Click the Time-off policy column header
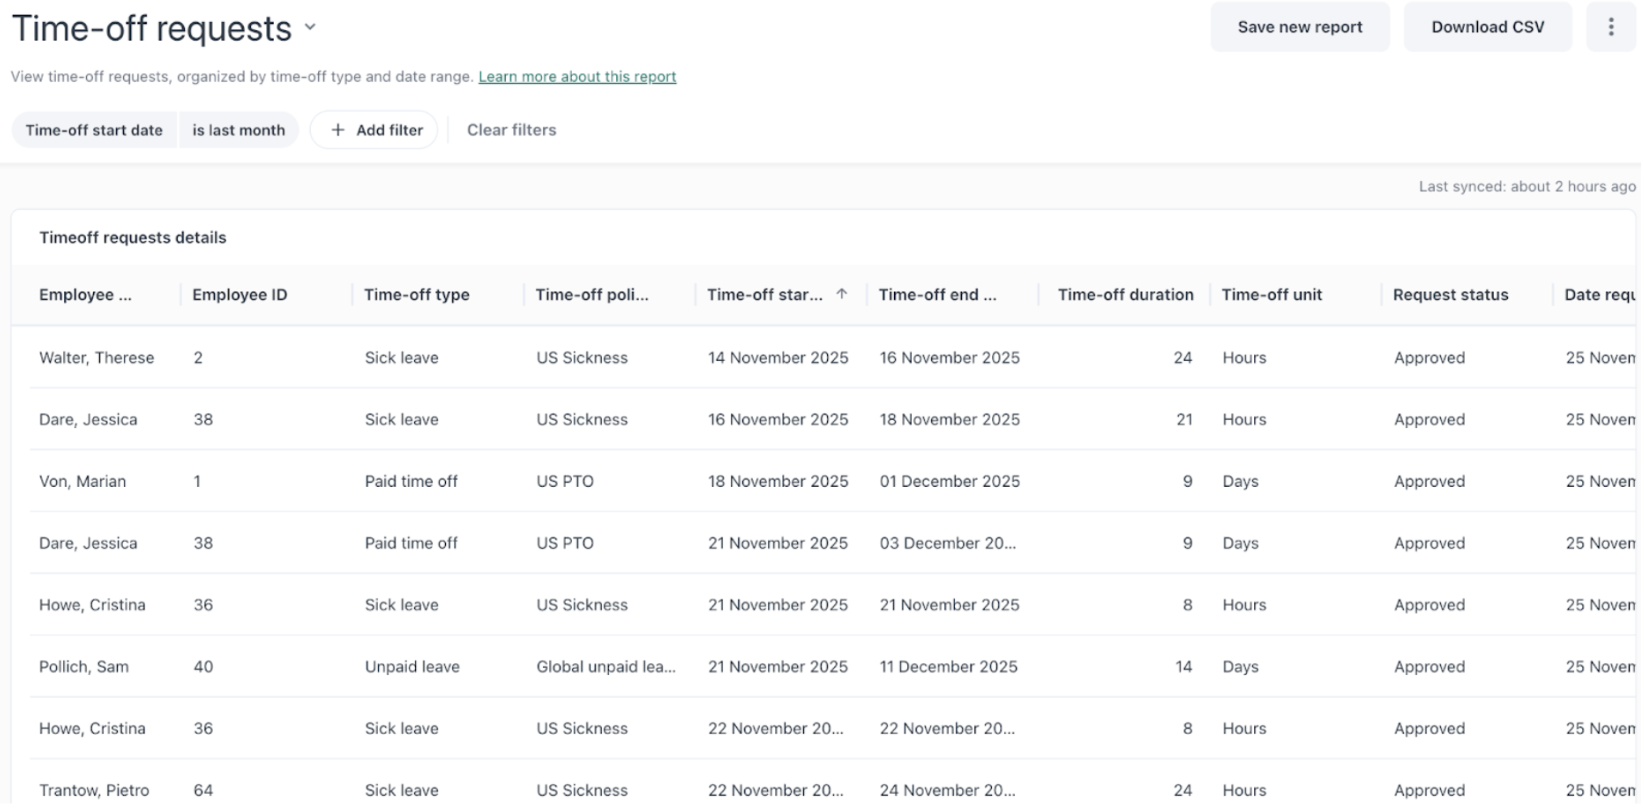The width and height of the screenshot is (1644, 809). click(592, 295)
